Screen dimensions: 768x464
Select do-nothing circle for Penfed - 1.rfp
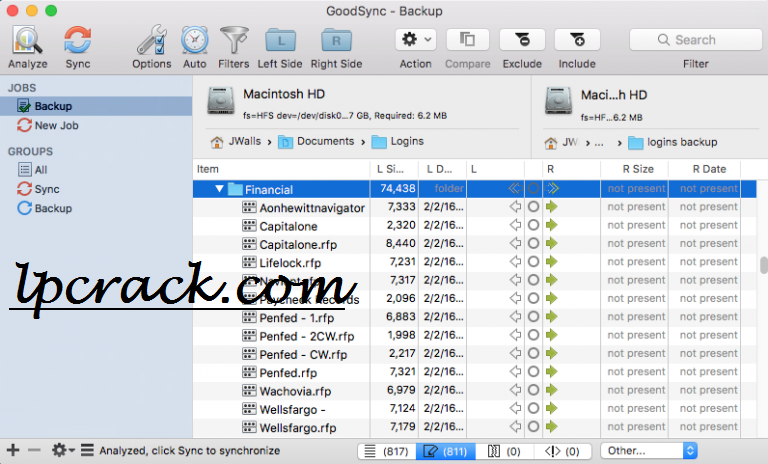coord(533,317)
